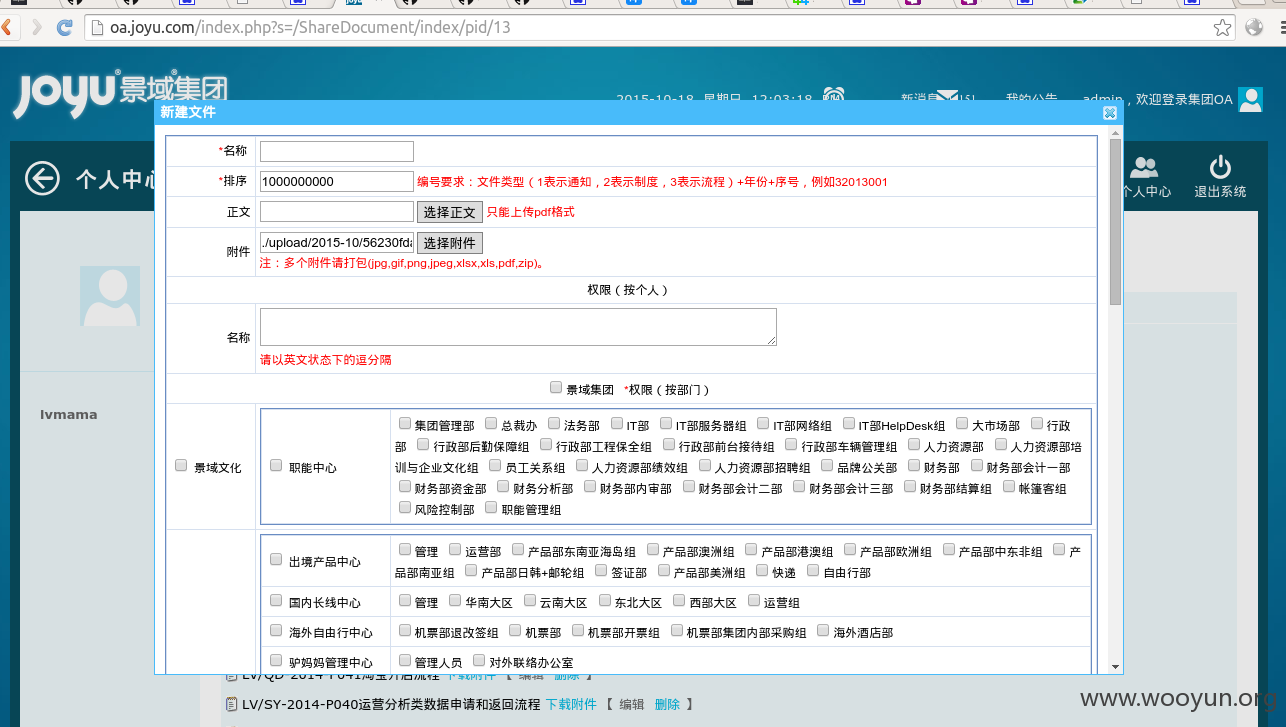Click the lvmama username text
Image resolution: width=1286 pixels, height=727 pixels.
click(69, 414)
